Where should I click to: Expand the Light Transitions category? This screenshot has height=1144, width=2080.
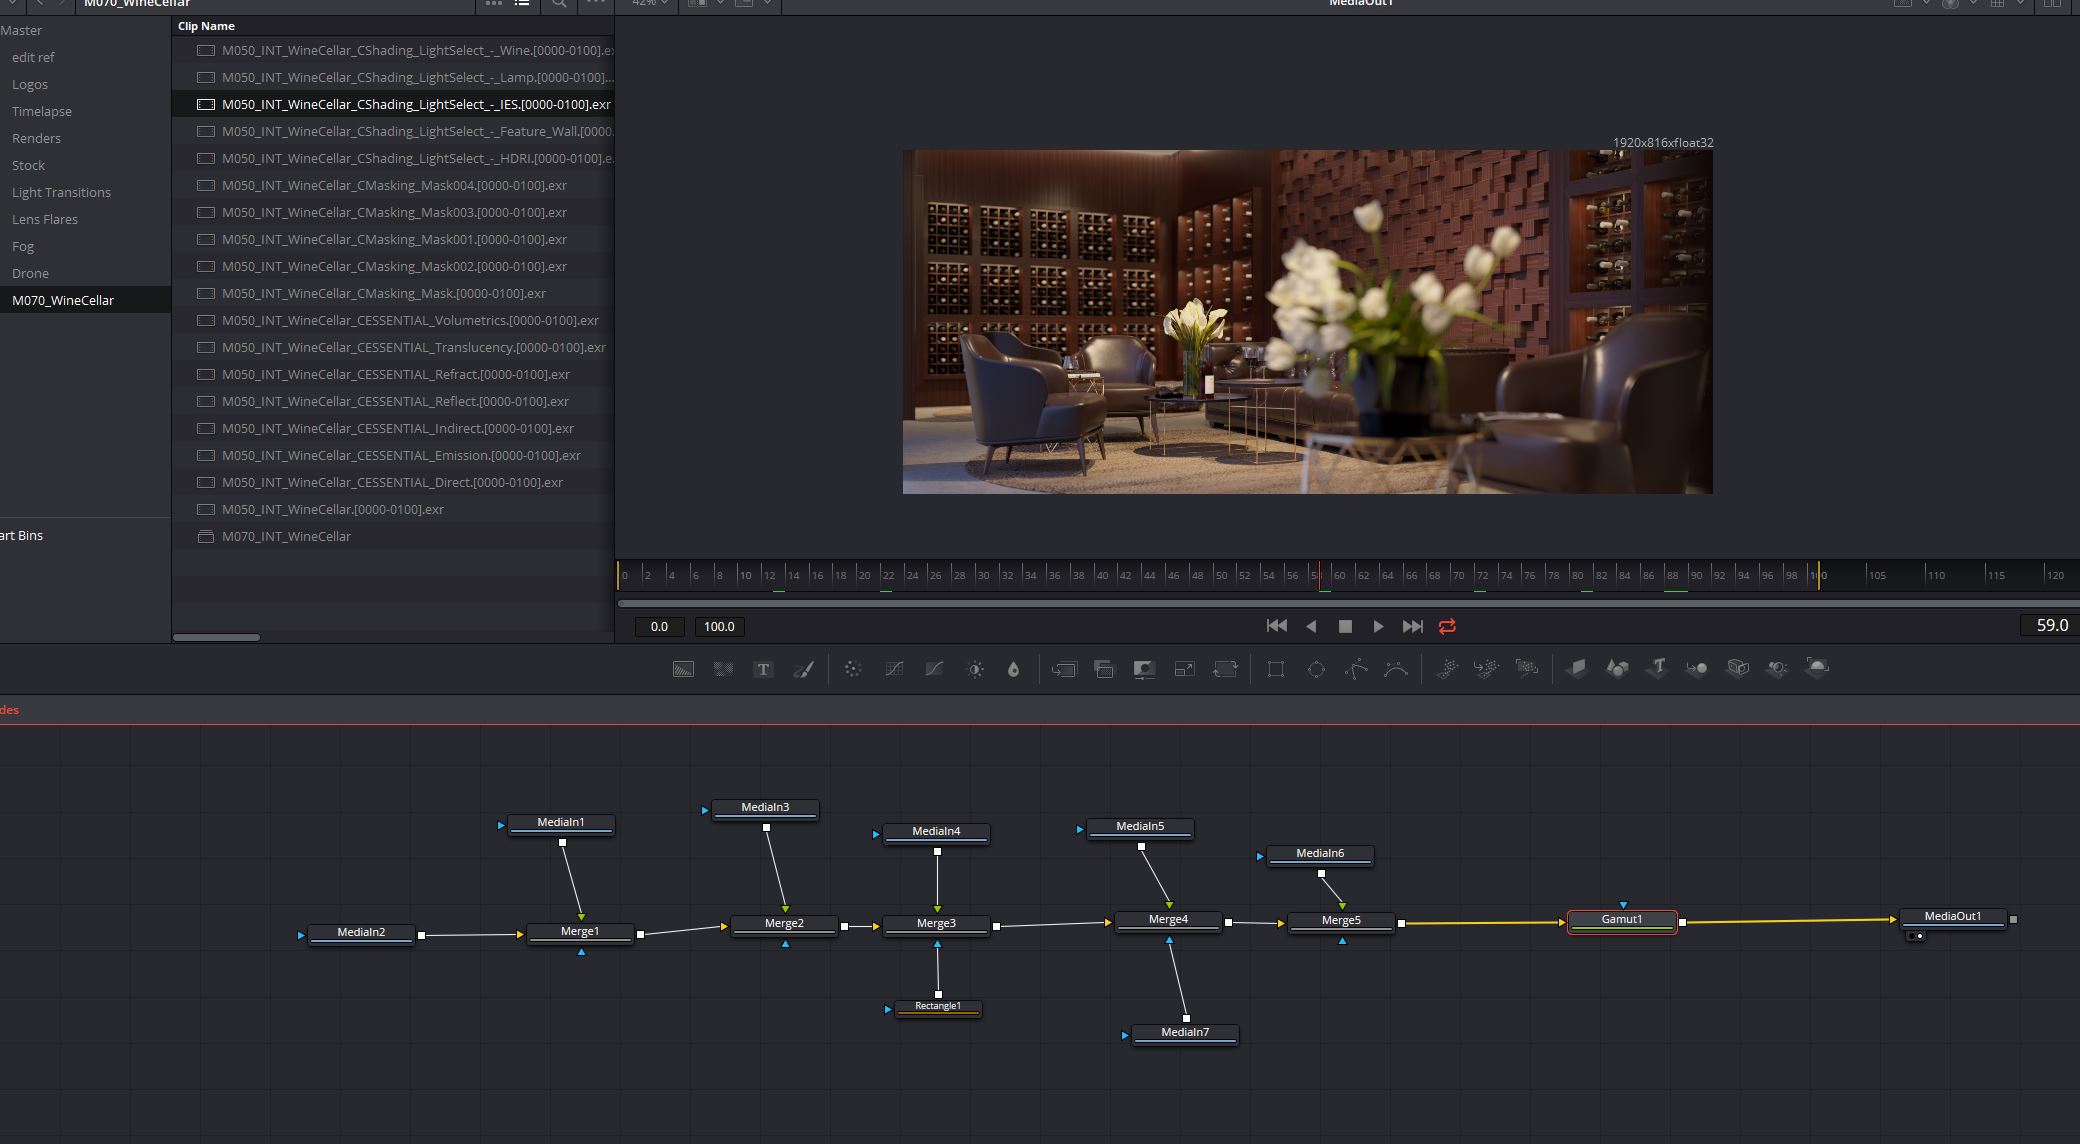[61, 192]
